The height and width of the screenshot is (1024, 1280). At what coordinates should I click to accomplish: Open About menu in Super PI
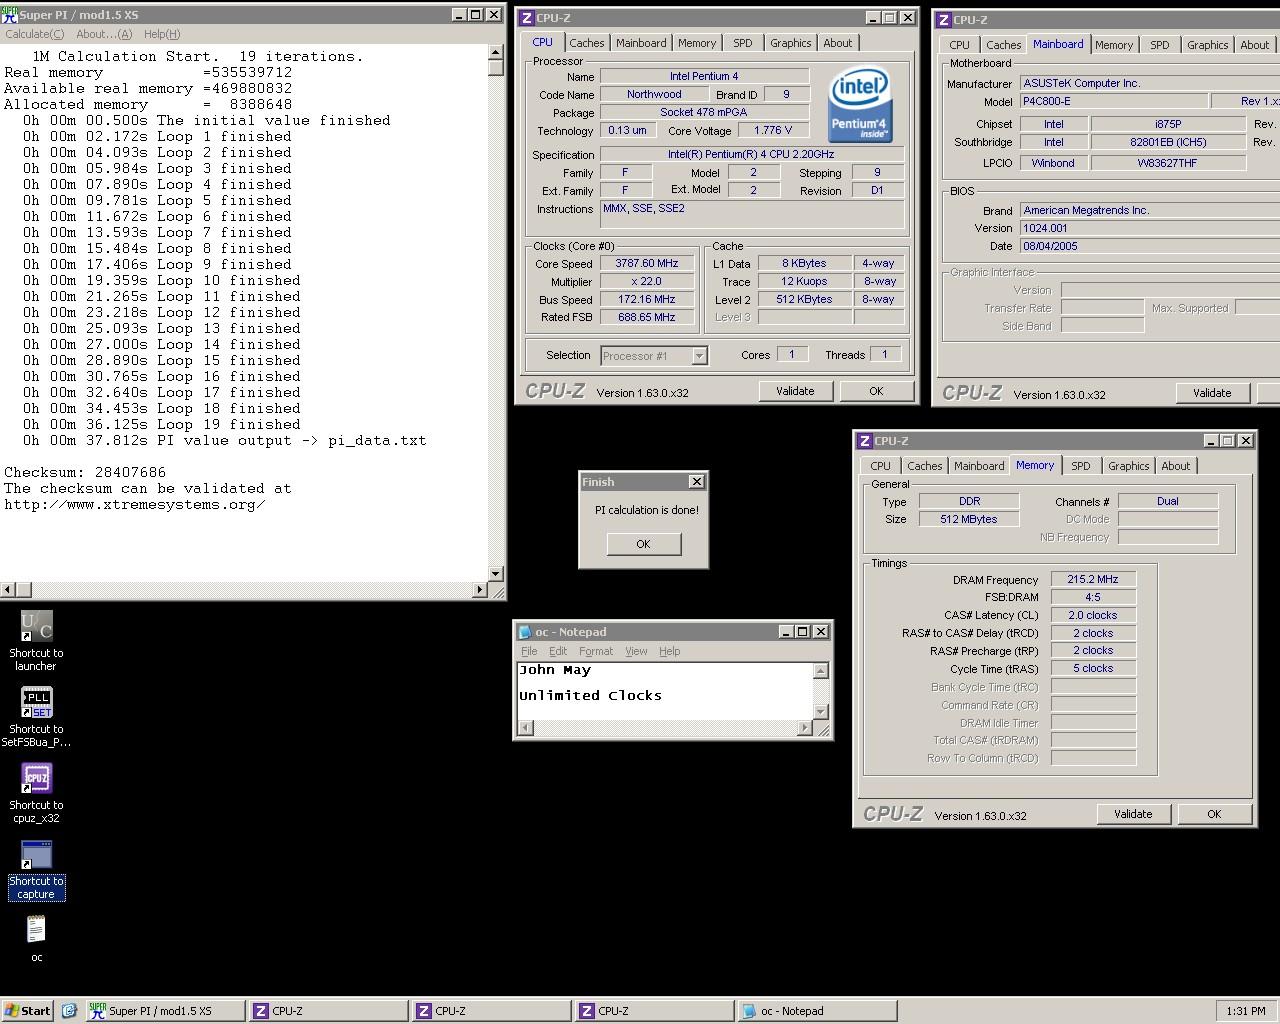(x=104, y=34)
